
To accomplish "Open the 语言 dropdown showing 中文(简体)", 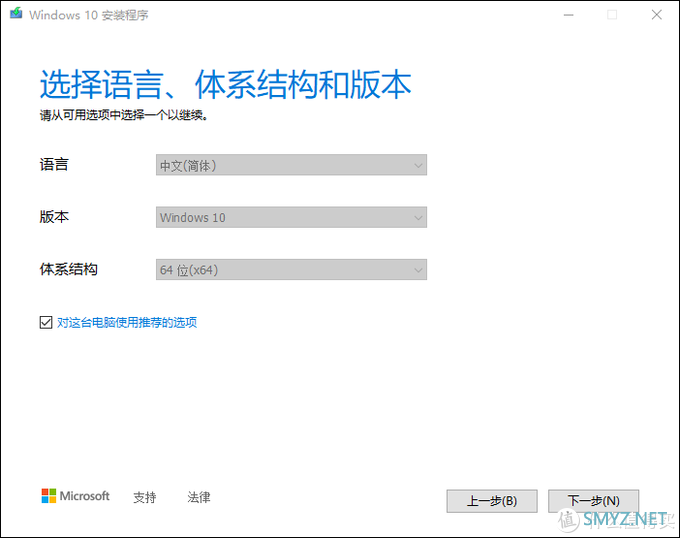I will (291, 165).
